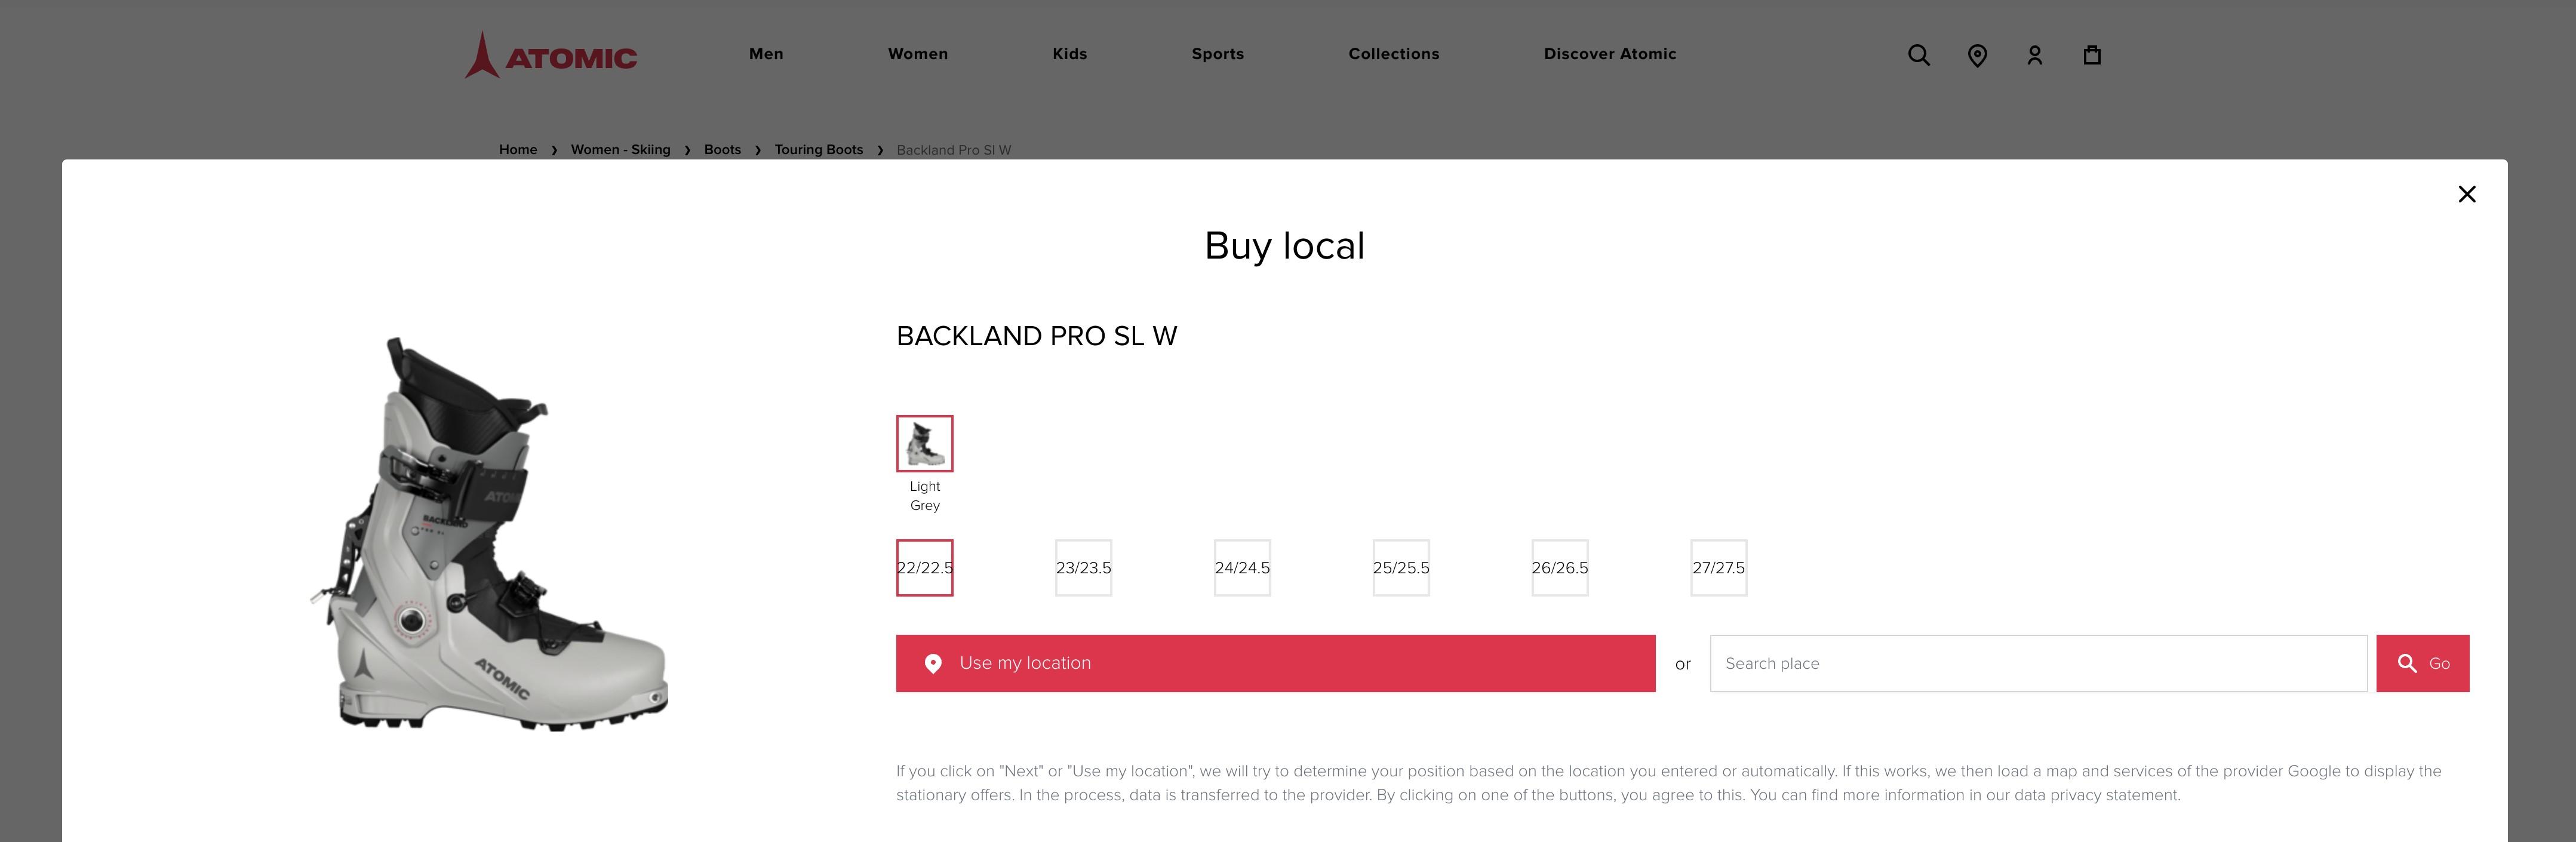Open the search magnifier icon in header

point(1918,55)
